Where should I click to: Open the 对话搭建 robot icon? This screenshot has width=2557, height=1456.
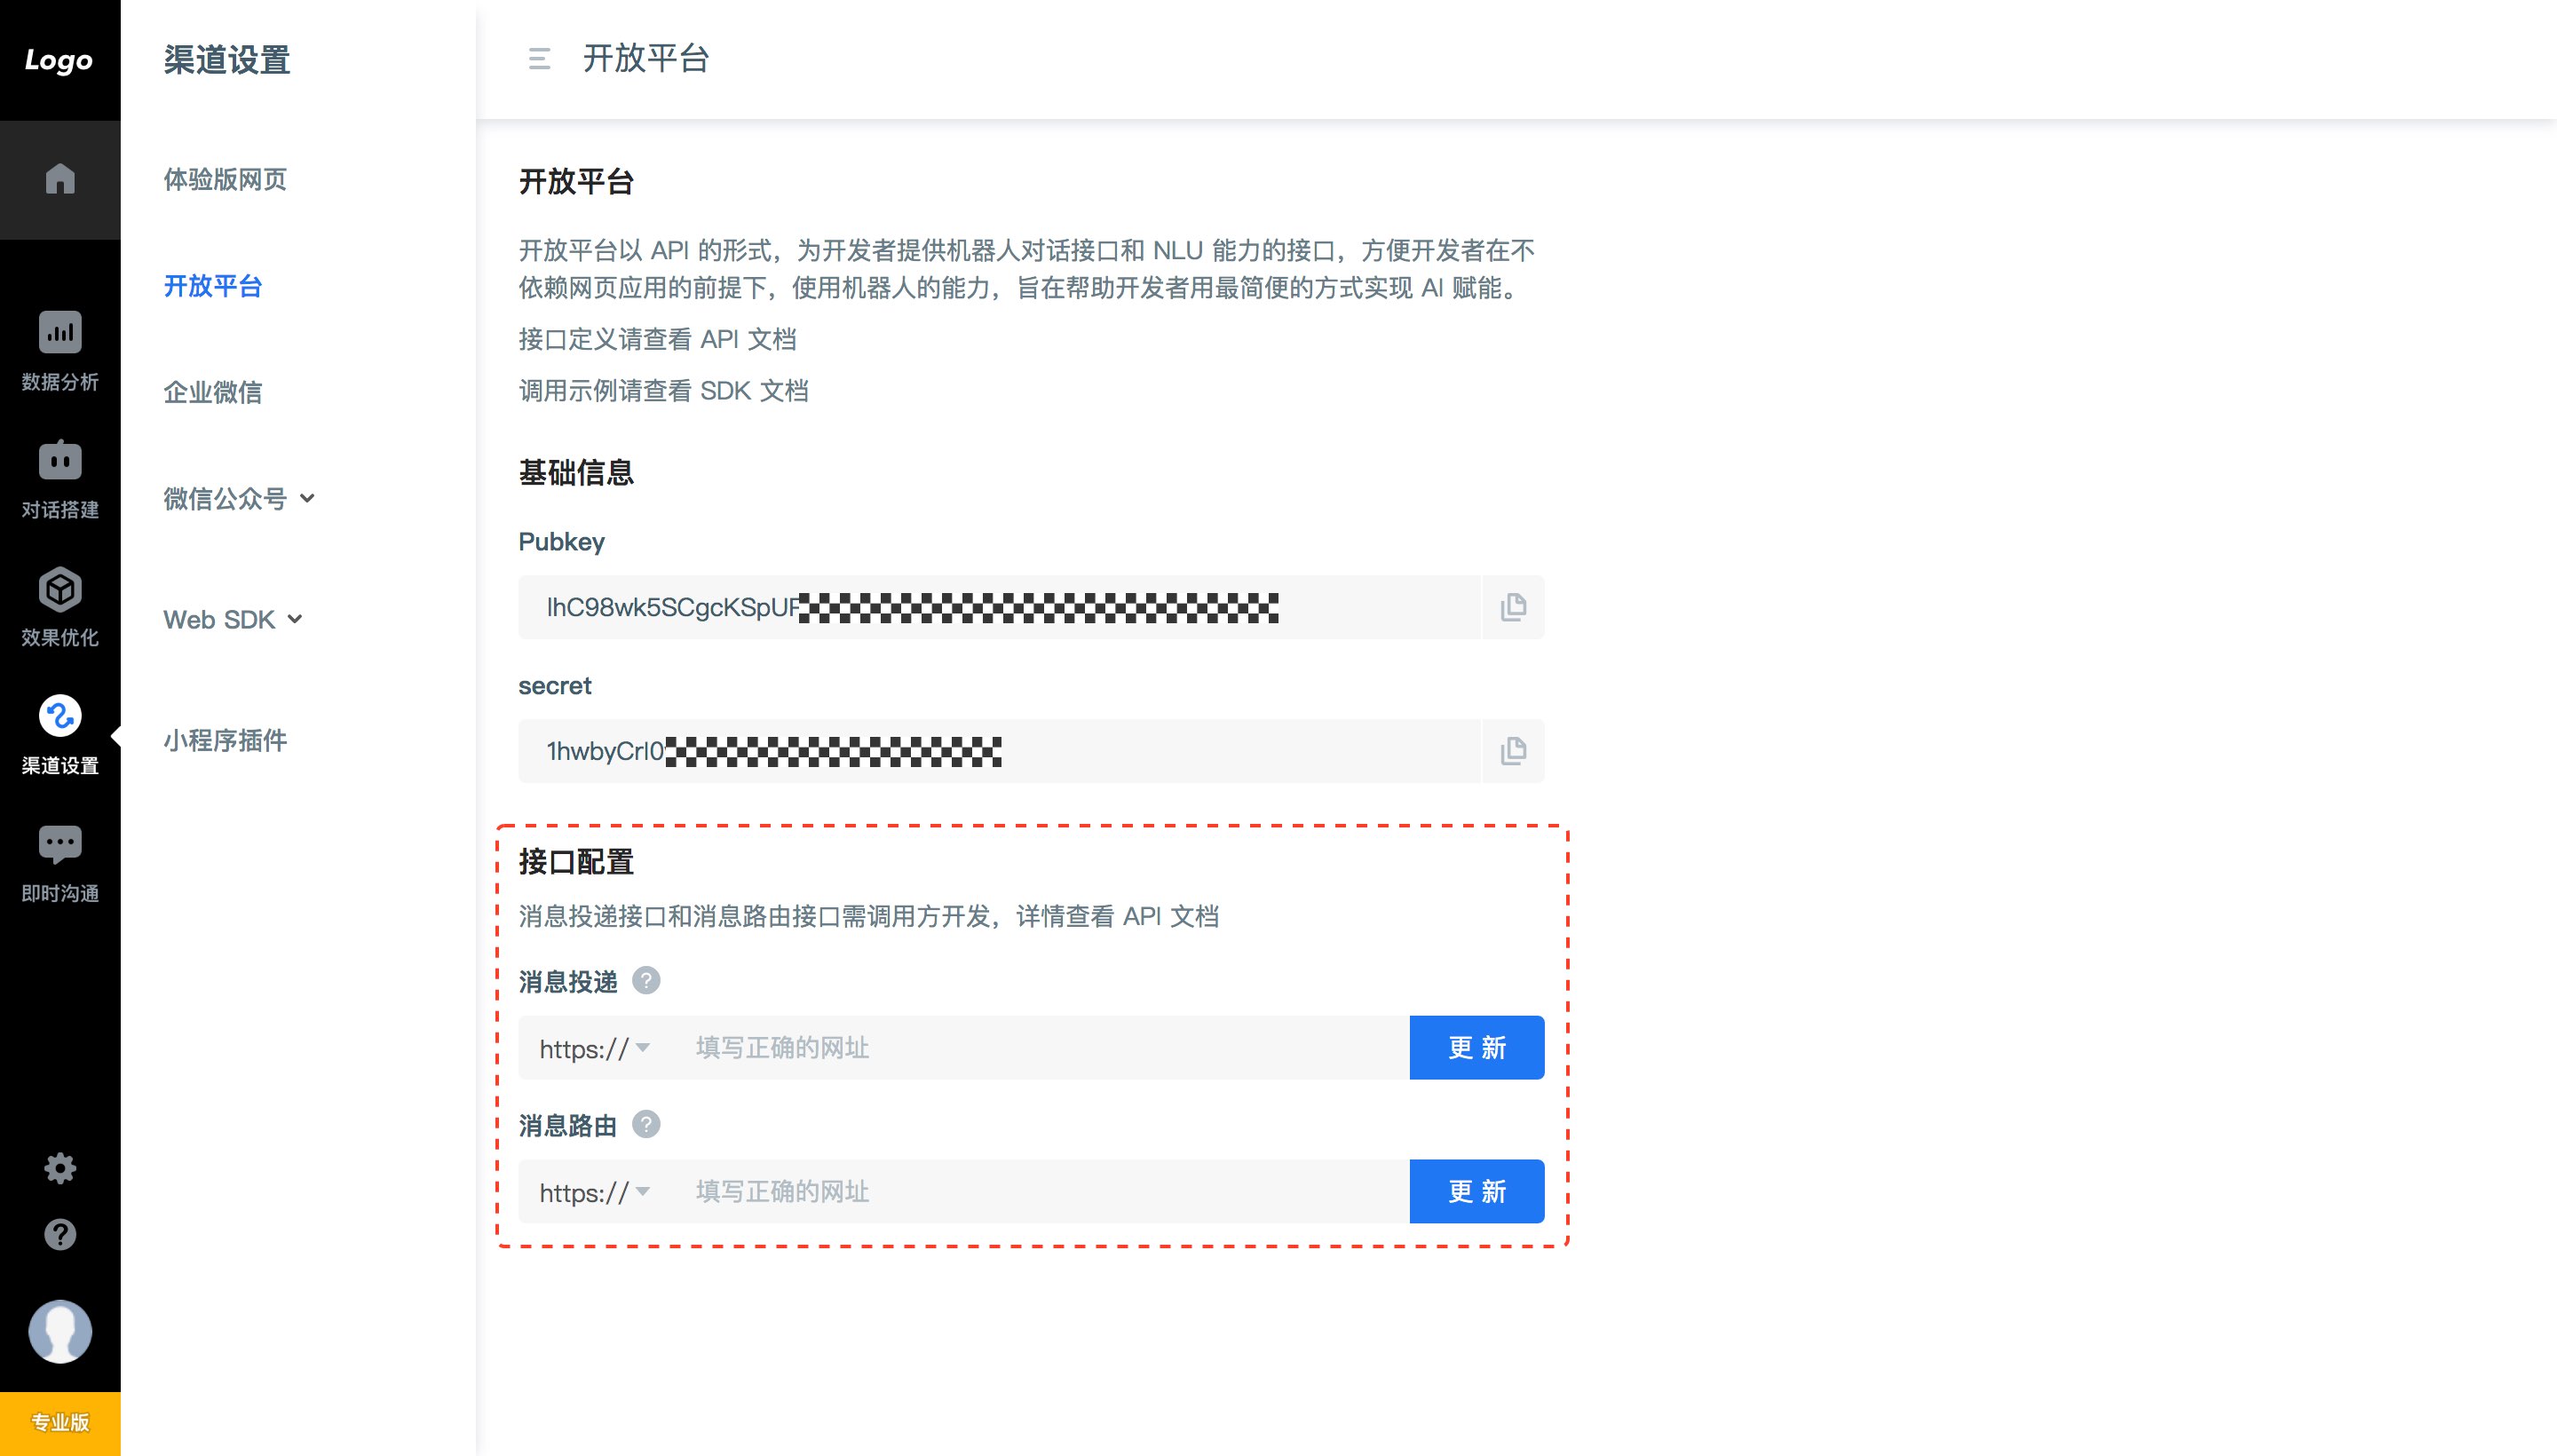click(x=60, y=460)
